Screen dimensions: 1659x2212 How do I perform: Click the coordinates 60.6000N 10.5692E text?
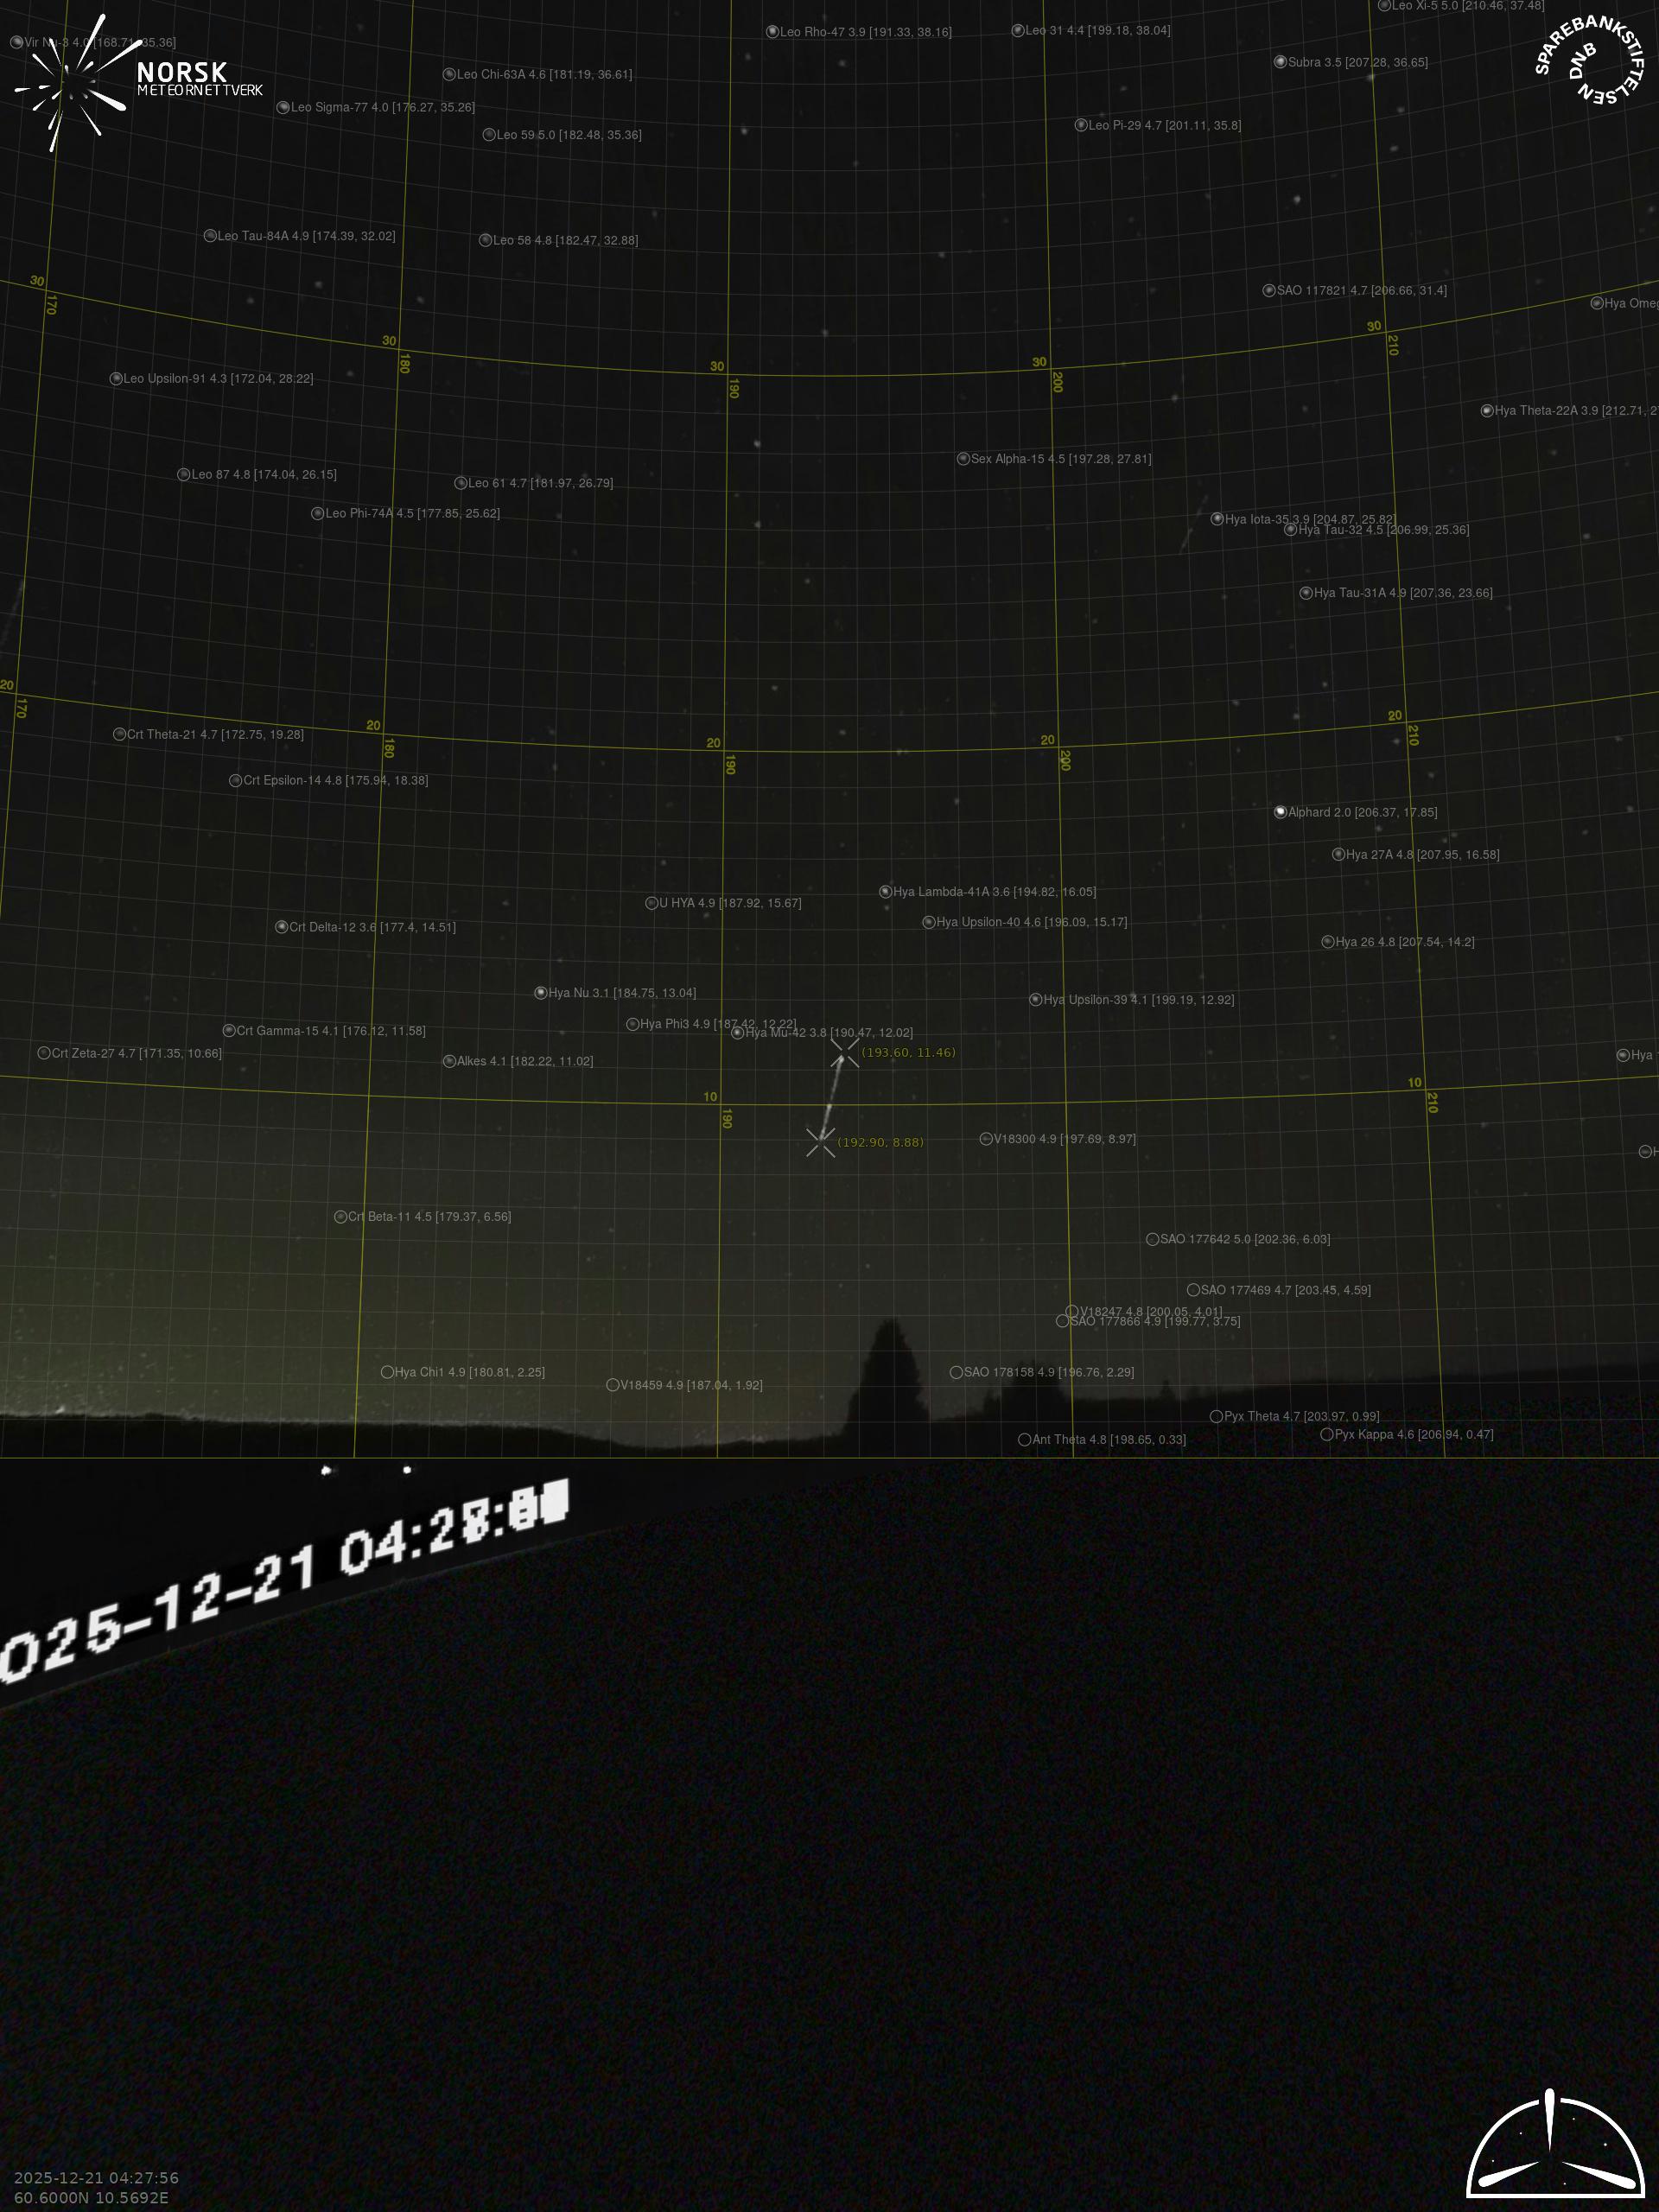(91, 2197)
